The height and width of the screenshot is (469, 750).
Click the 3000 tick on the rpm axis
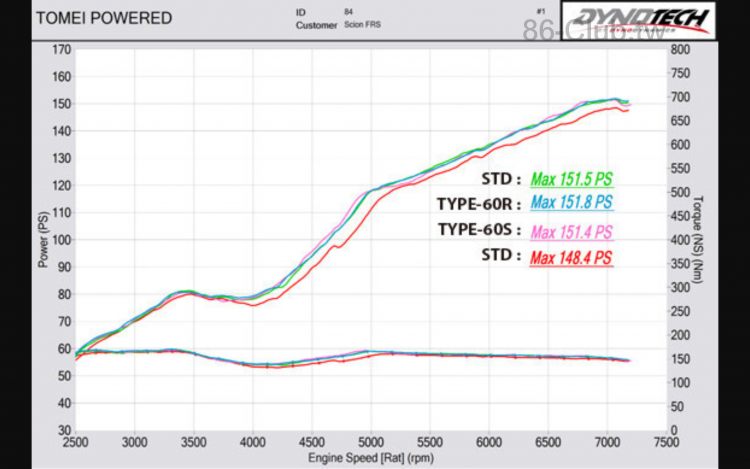point(134,442)
